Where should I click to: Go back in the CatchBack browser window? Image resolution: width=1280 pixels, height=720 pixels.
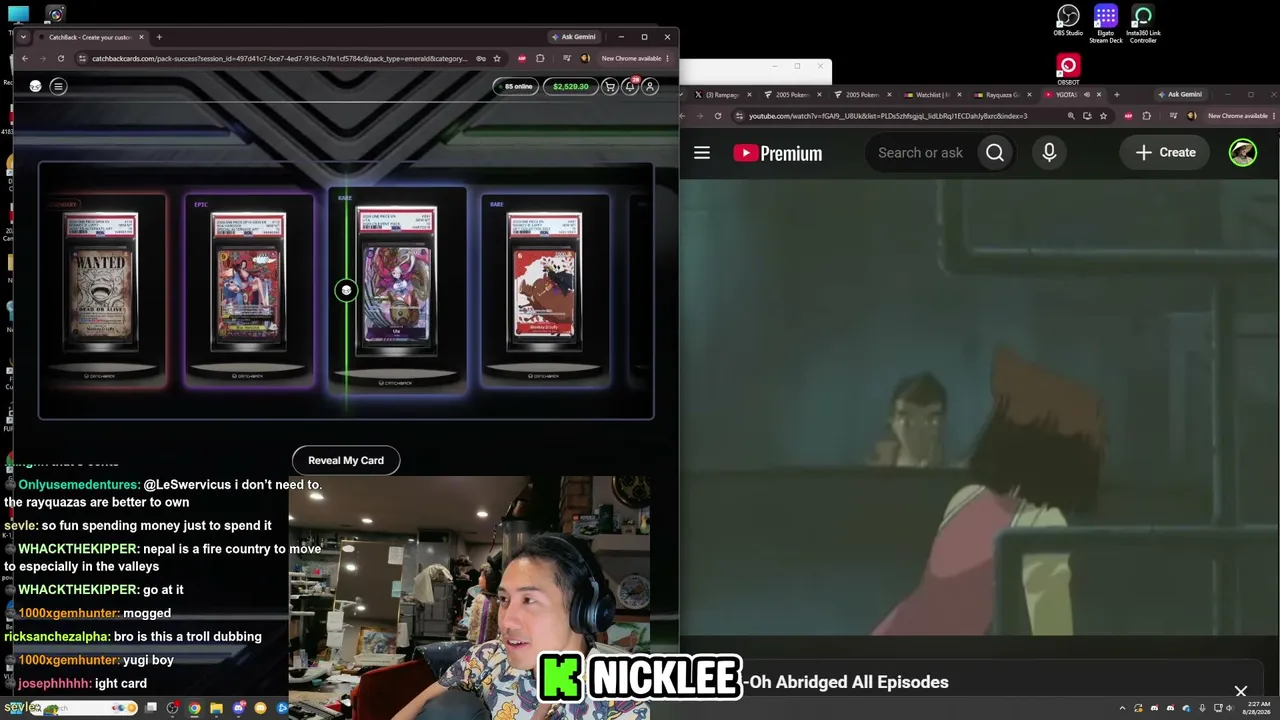click(25, 58)
